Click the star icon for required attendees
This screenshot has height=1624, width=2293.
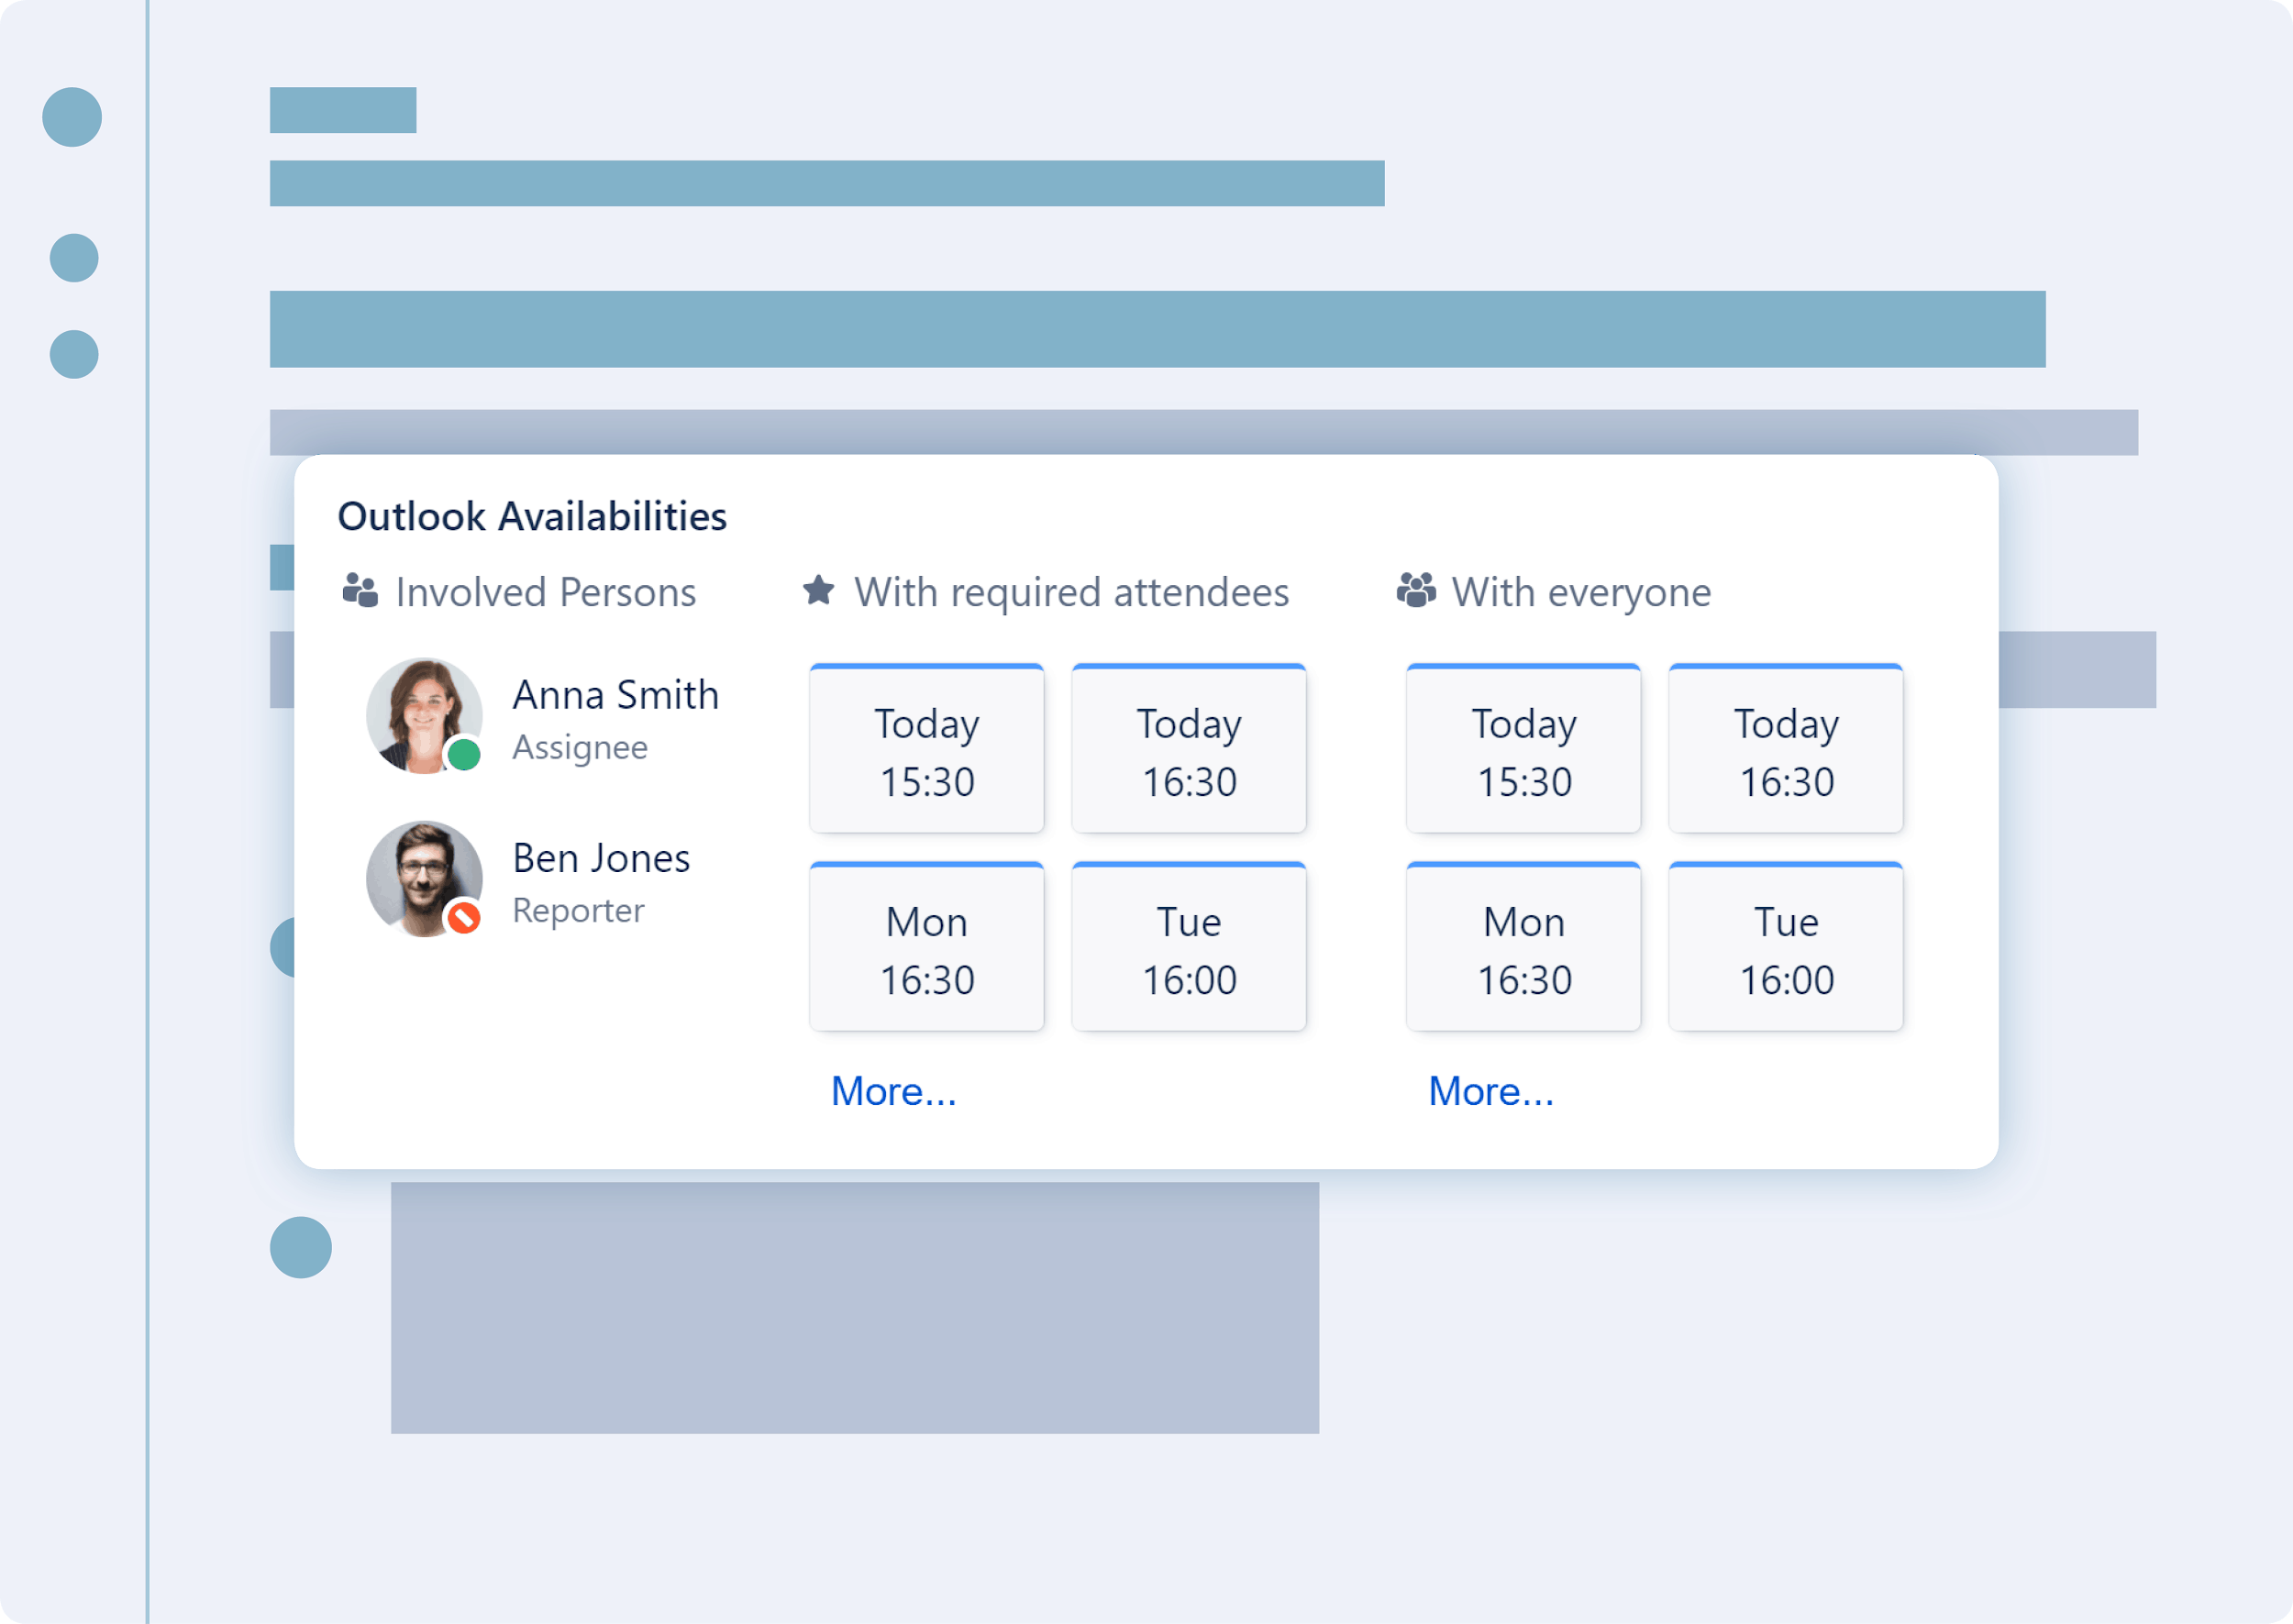point(818,590)
